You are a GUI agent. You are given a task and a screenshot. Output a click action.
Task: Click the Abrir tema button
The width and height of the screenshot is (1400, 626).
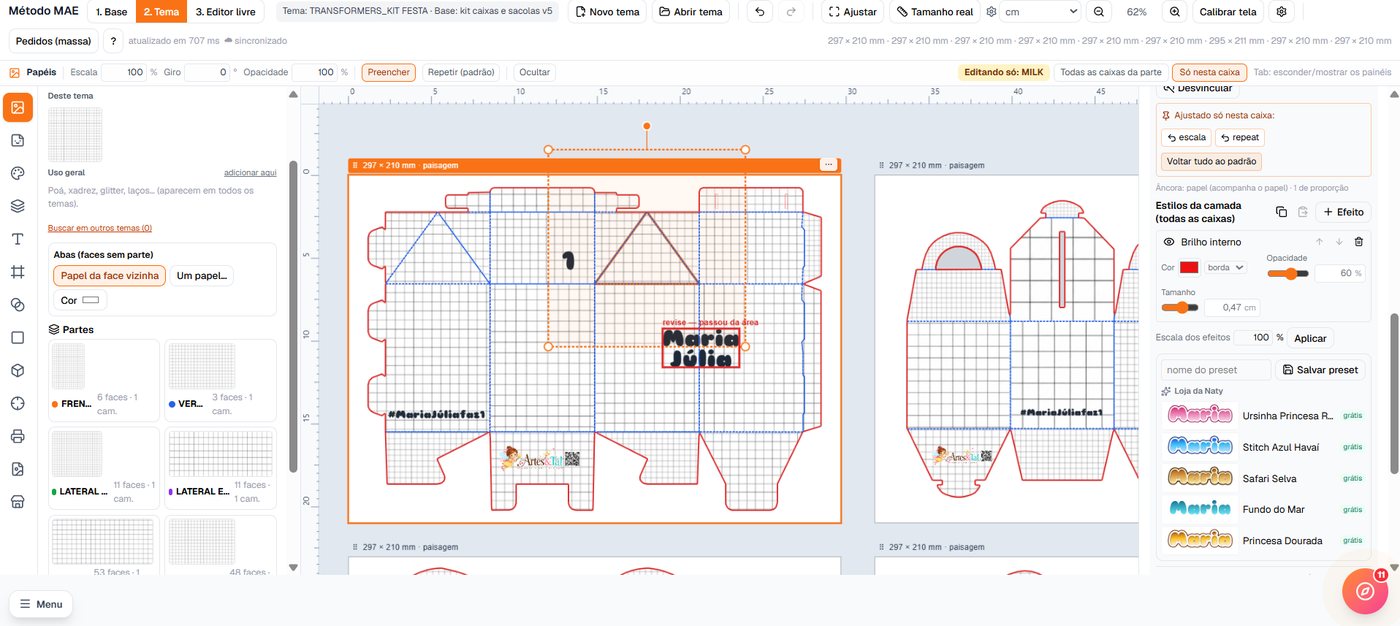coord(691,12)
